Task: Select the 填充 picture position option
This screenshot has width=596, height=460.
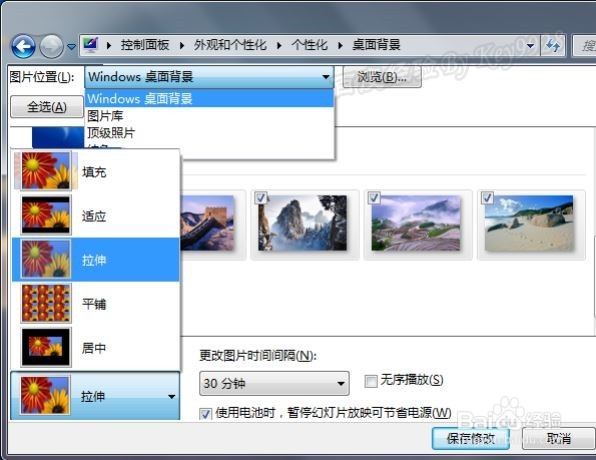Action: (96, 172)
